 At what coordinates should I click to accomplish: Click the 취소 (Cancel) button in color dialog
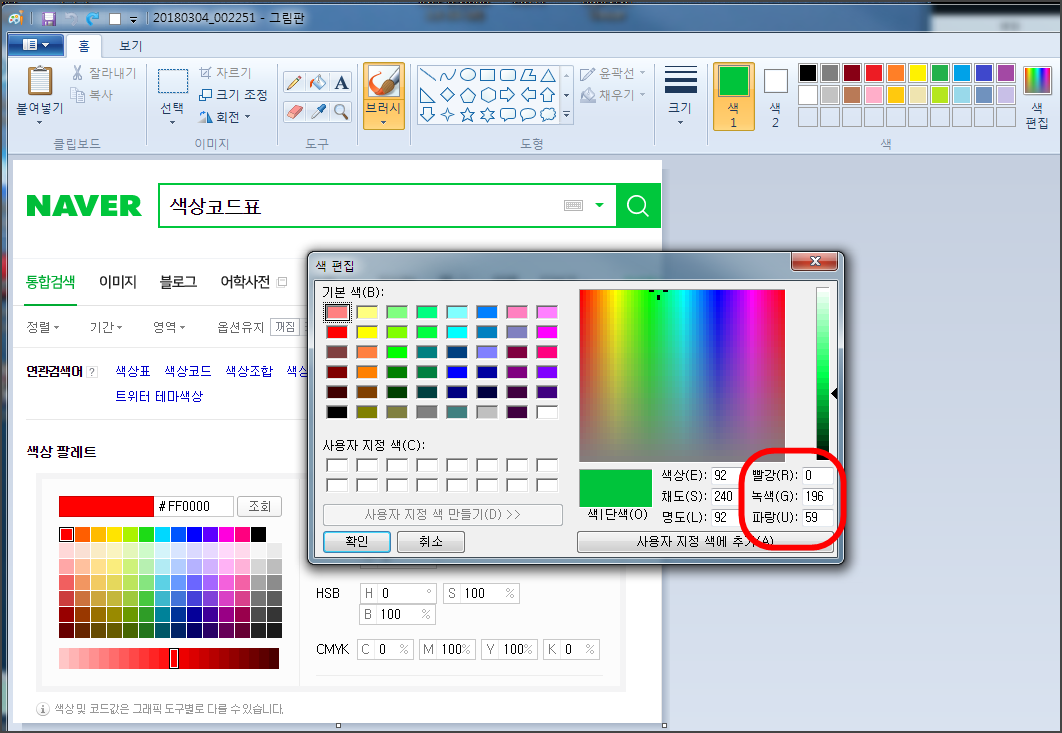431,541
